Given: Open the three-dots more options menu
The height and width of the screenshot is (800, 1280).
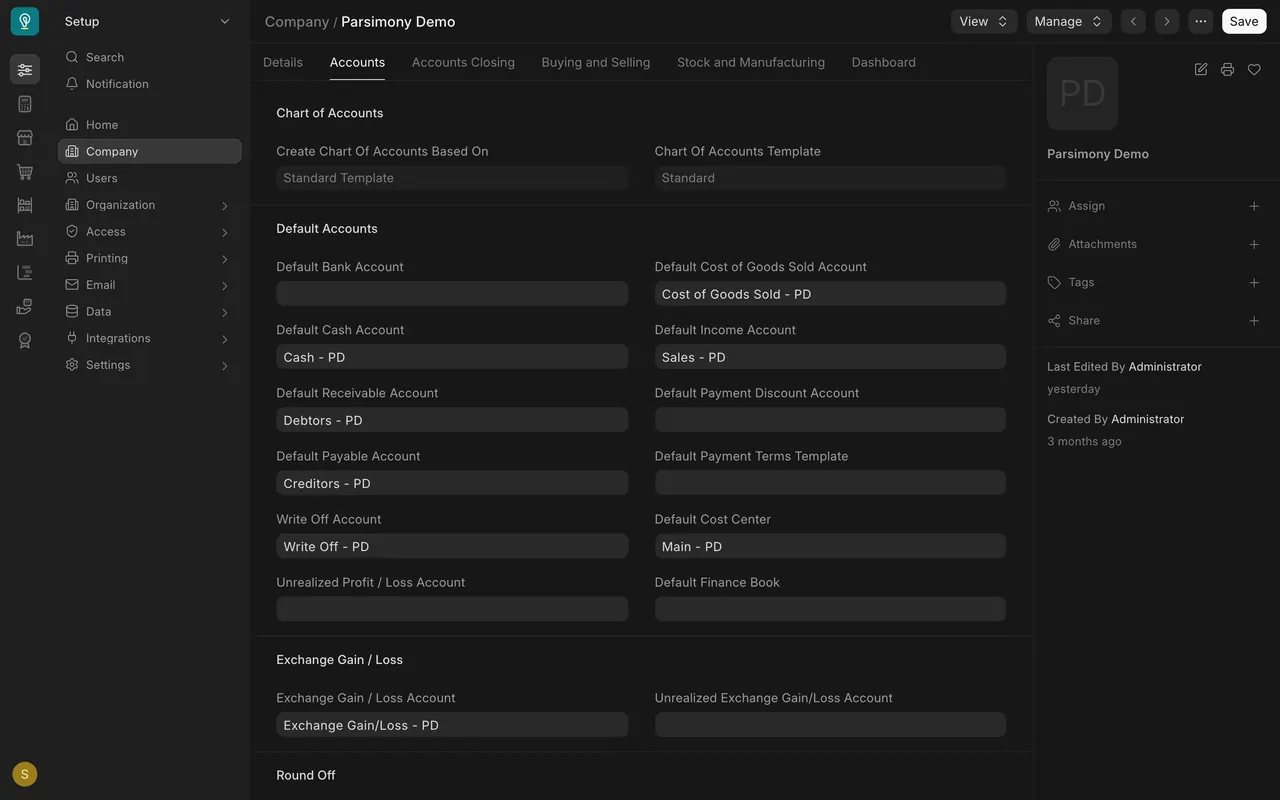Looking at the screenshot, I should coord(1201,21).
